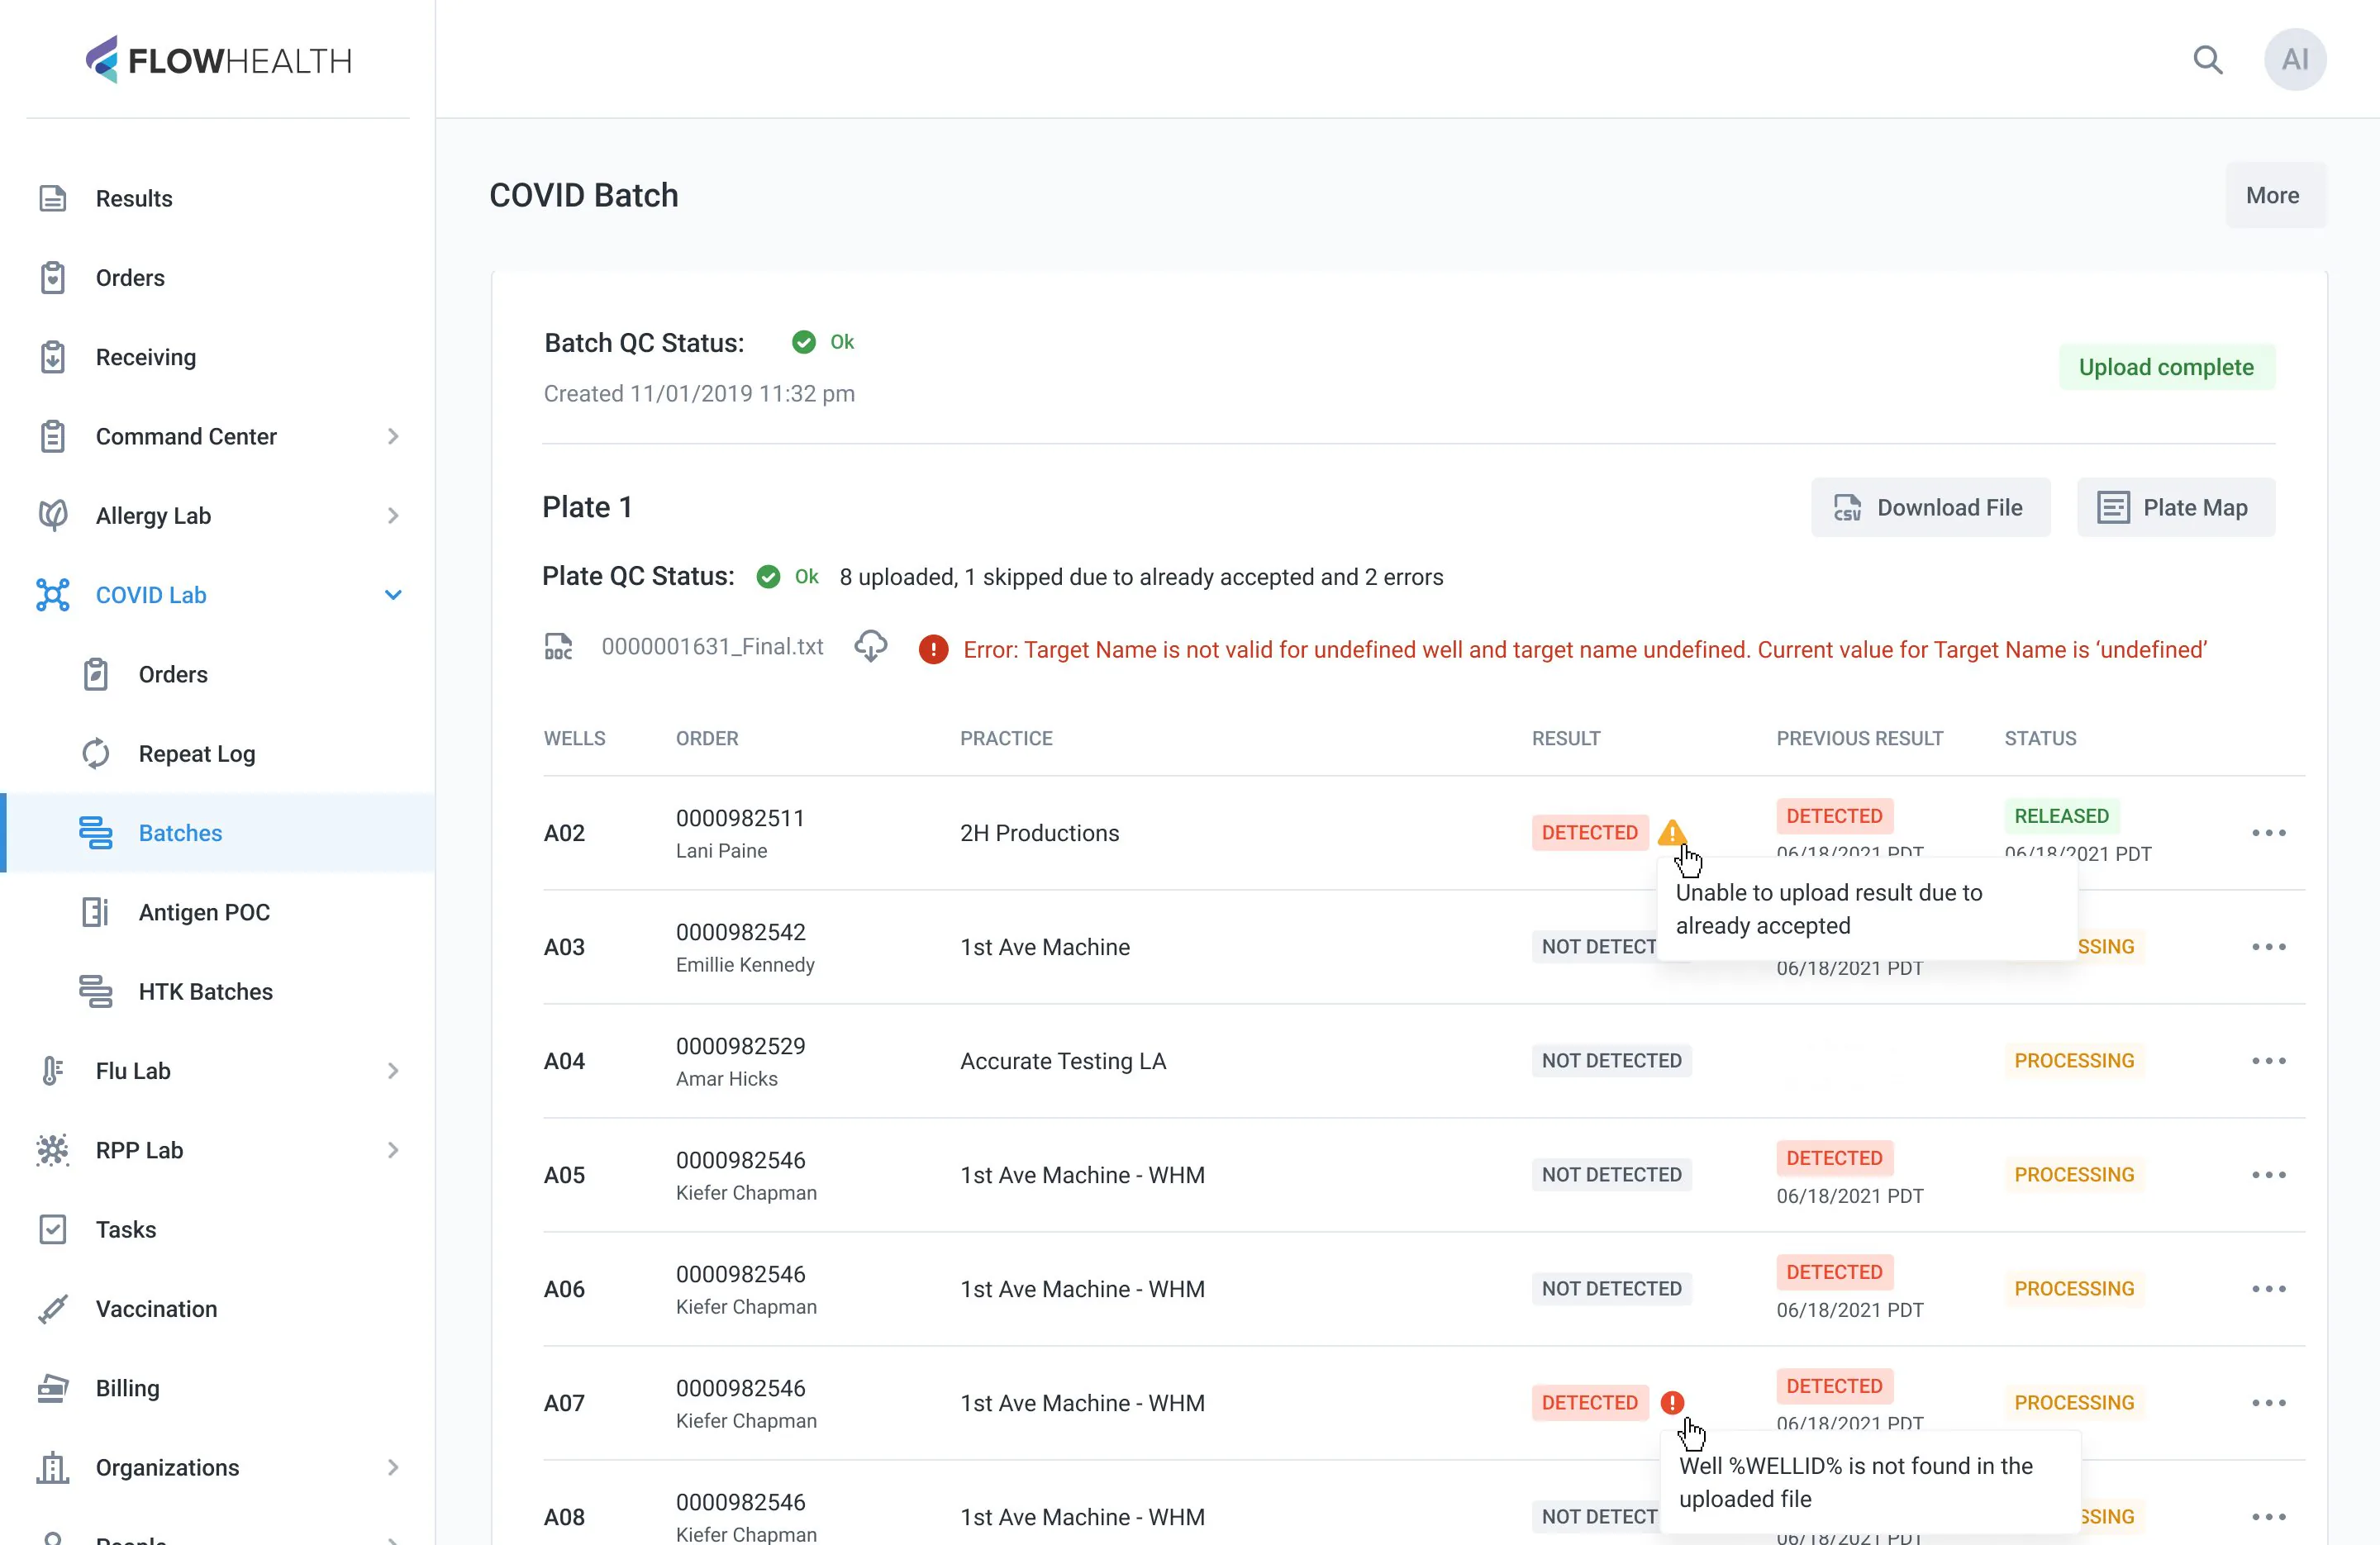Open Antigen POC under COVID Lab
Screen dimensions: 2380x1545
218,912
